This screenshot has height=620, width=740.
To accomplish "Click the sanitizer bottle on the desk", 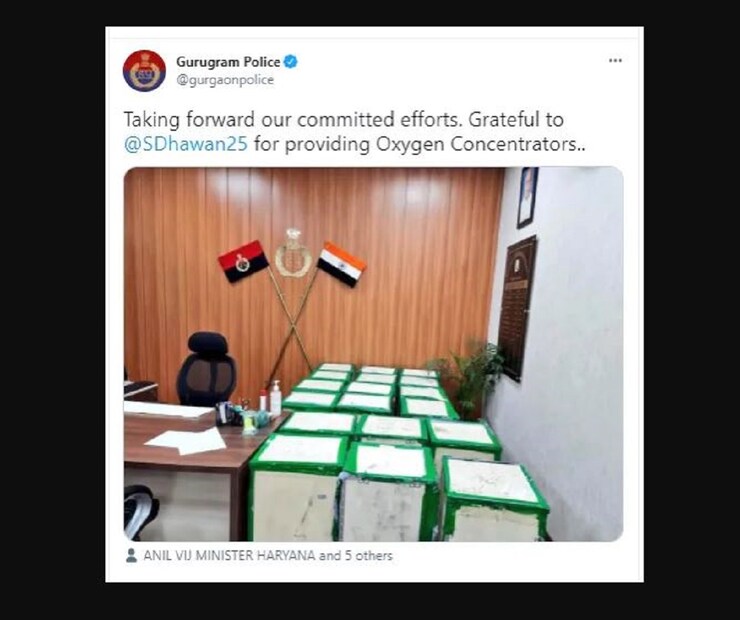I will (x=275, y=397).
